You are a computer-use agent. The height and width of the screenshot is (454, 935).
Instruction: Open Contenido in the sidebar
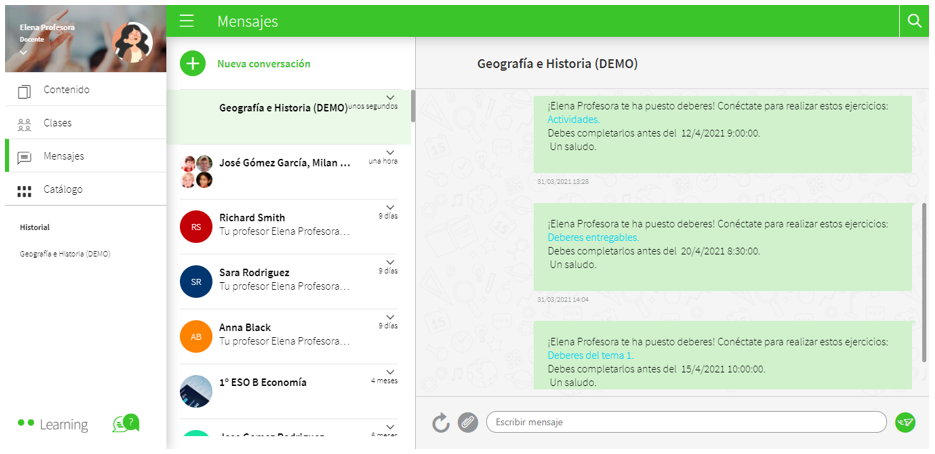(x=66, y=90)
